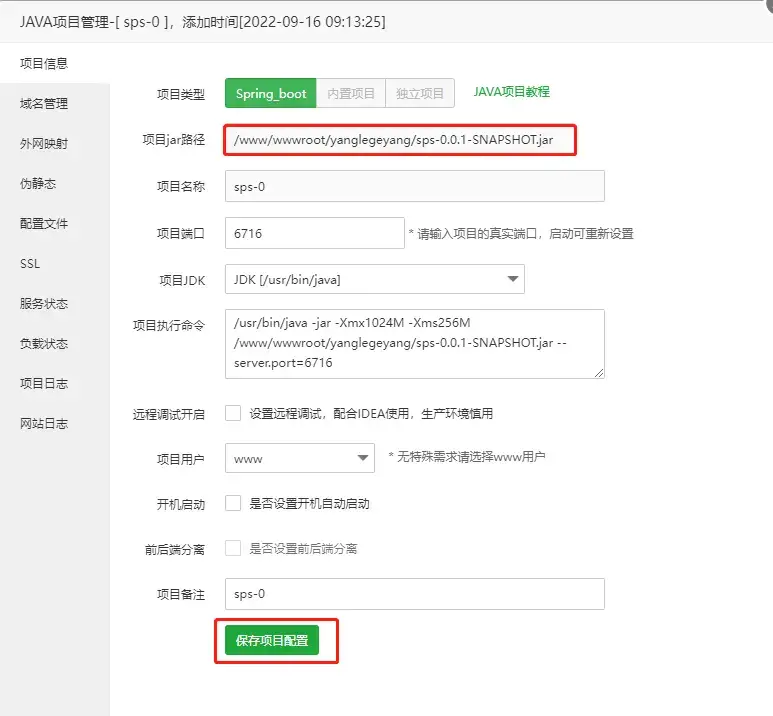Viewport: 773px width, 716px height.
Task: Click the 保存项目配置 button
Action: [272, 640]
